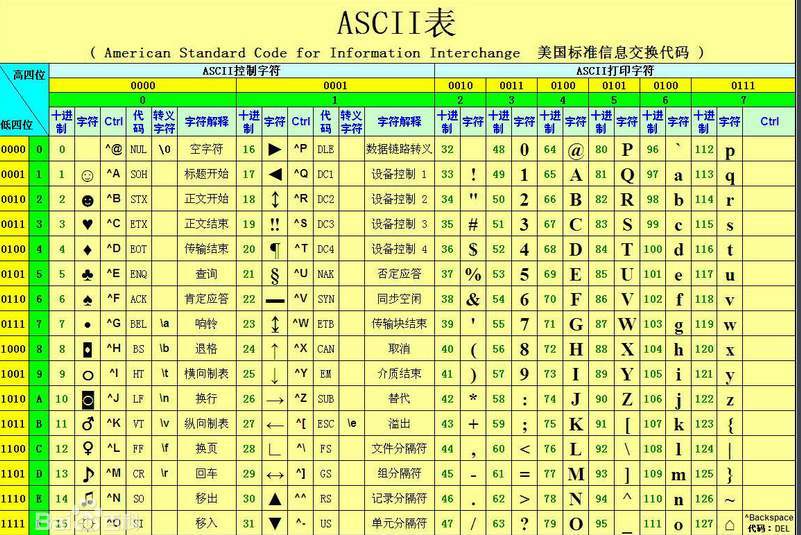Click the 'NUL' code cell

[x=138, y=150]
